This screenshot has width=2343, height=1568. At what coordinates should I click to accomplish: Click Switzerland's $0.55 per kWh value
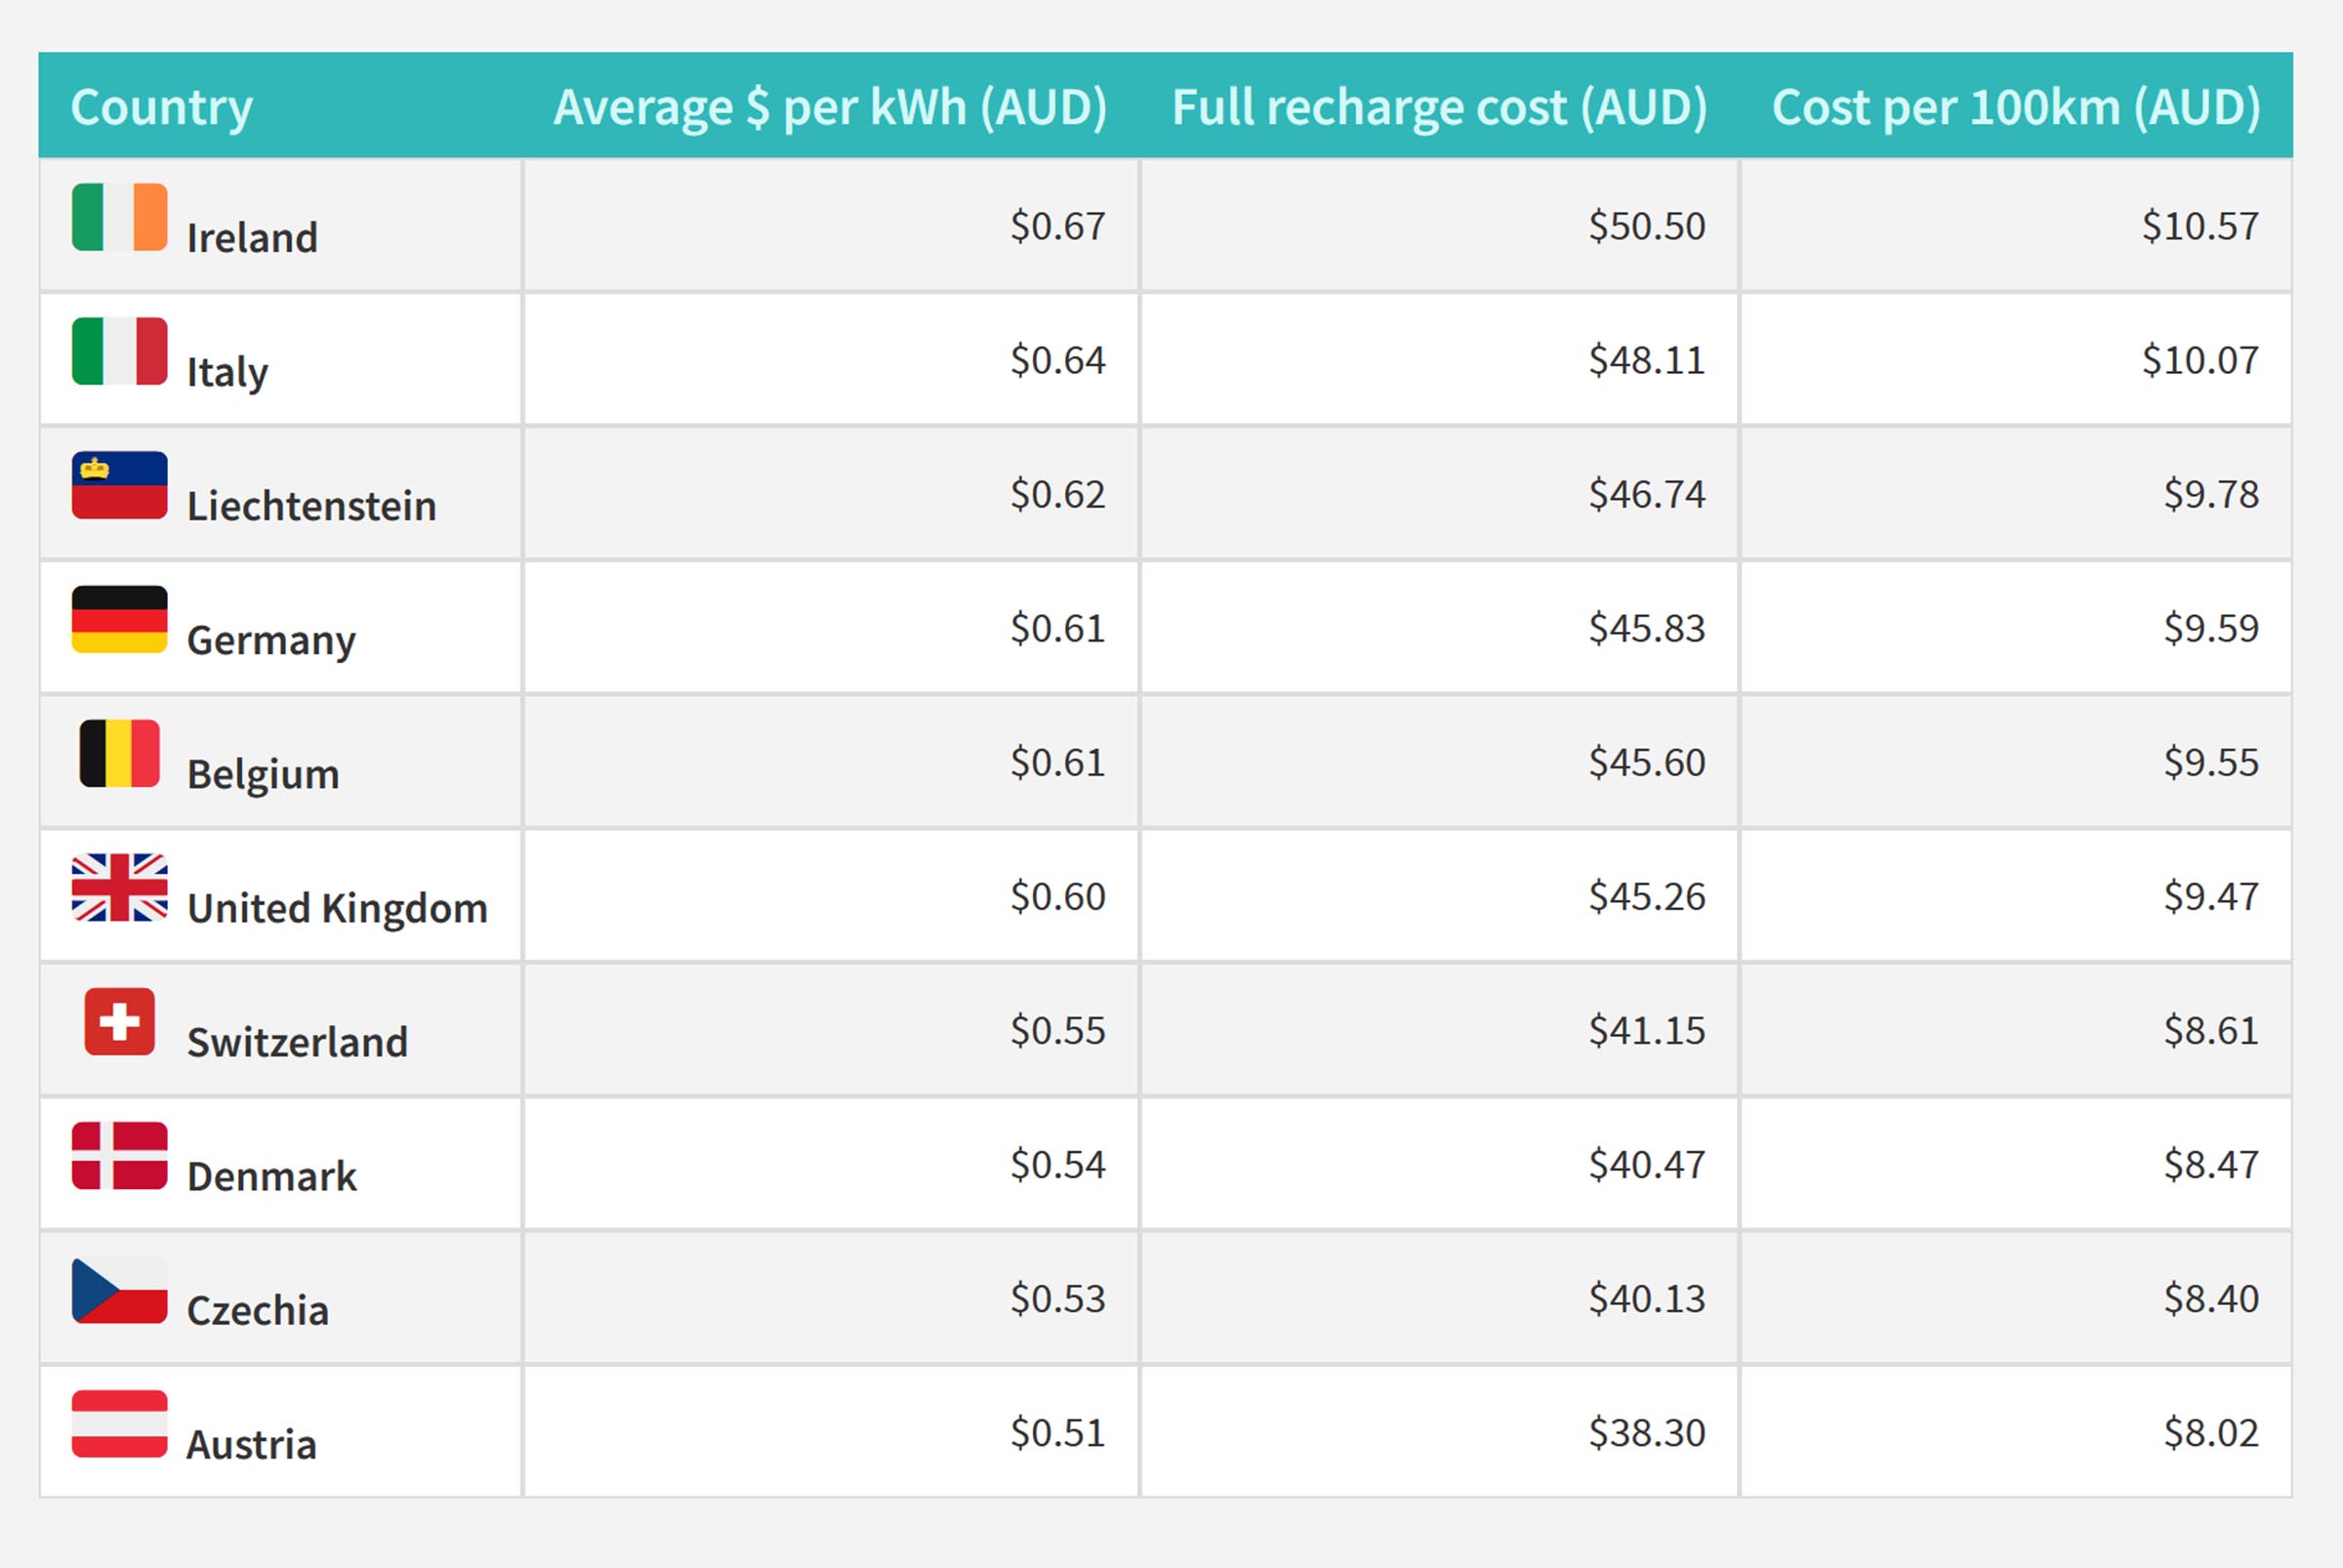coord(1058,1030)
